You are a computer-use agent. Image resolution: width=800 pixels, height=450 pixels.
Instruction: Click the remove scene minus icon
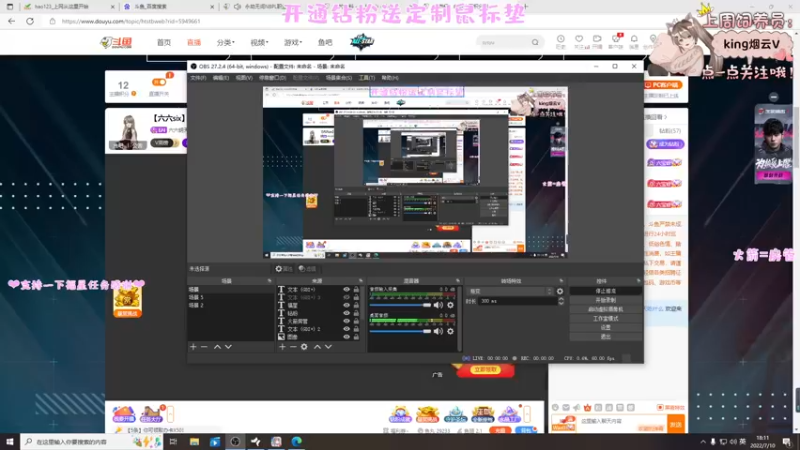point(204,347)
